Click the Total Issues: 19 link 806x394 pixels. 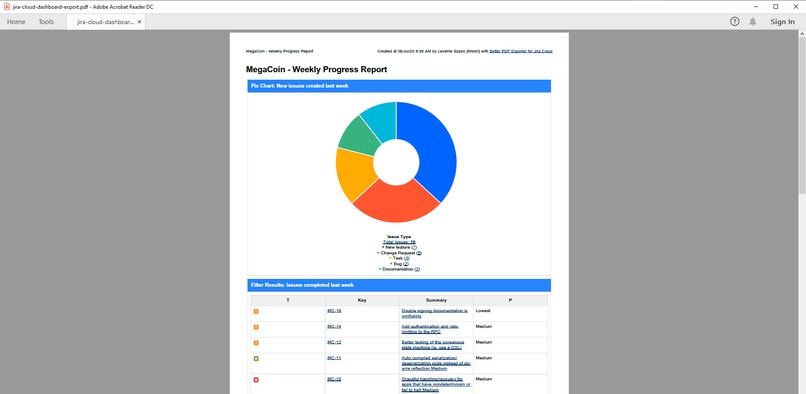coord(399,242)
